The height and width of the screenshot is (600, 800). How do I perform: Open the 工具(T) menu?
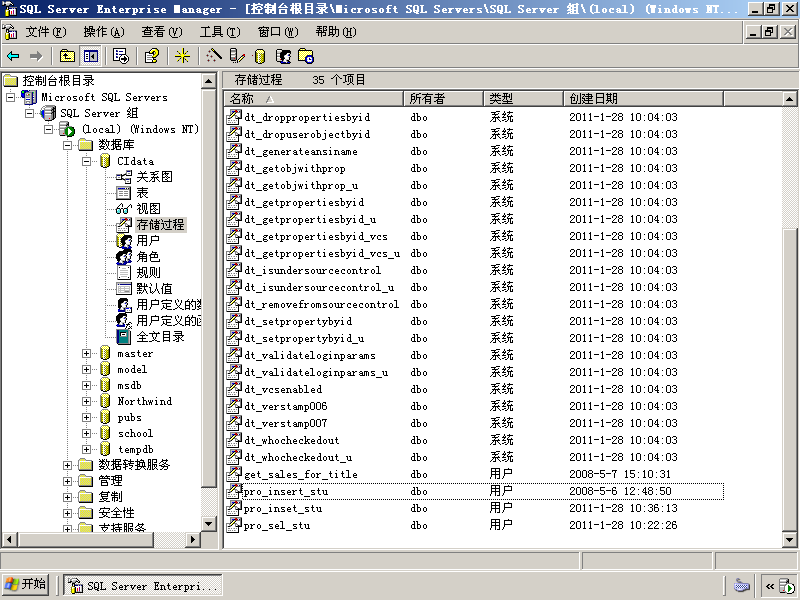(x=220, y=32)
